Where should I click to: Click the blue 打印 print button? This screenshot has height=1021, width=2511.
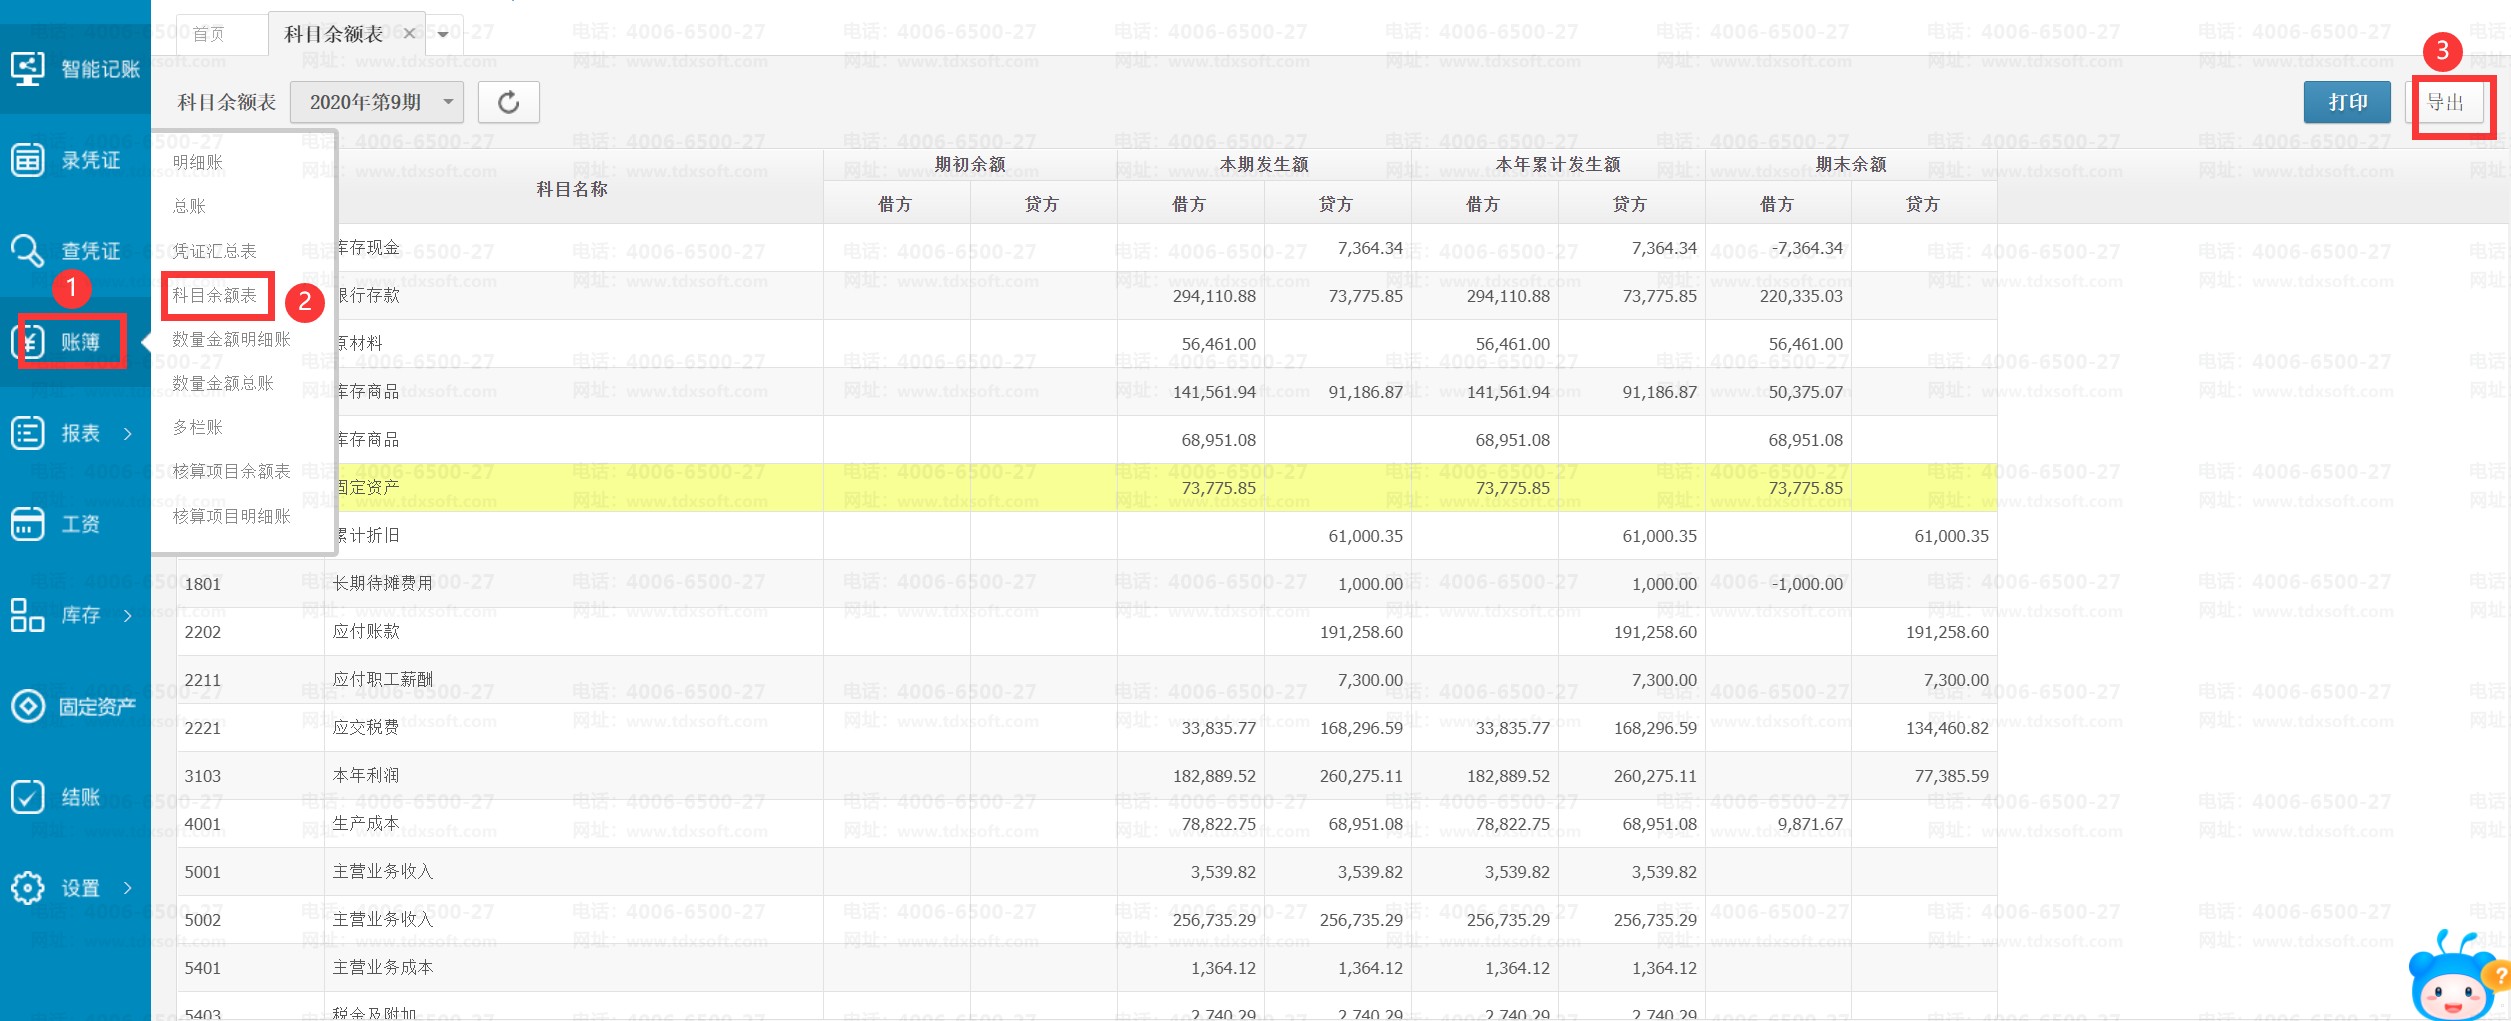[x=2346, y=102]
